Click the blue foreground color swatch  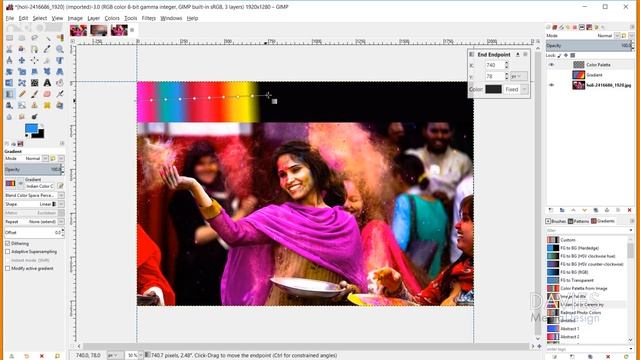[x=31, y=129]
